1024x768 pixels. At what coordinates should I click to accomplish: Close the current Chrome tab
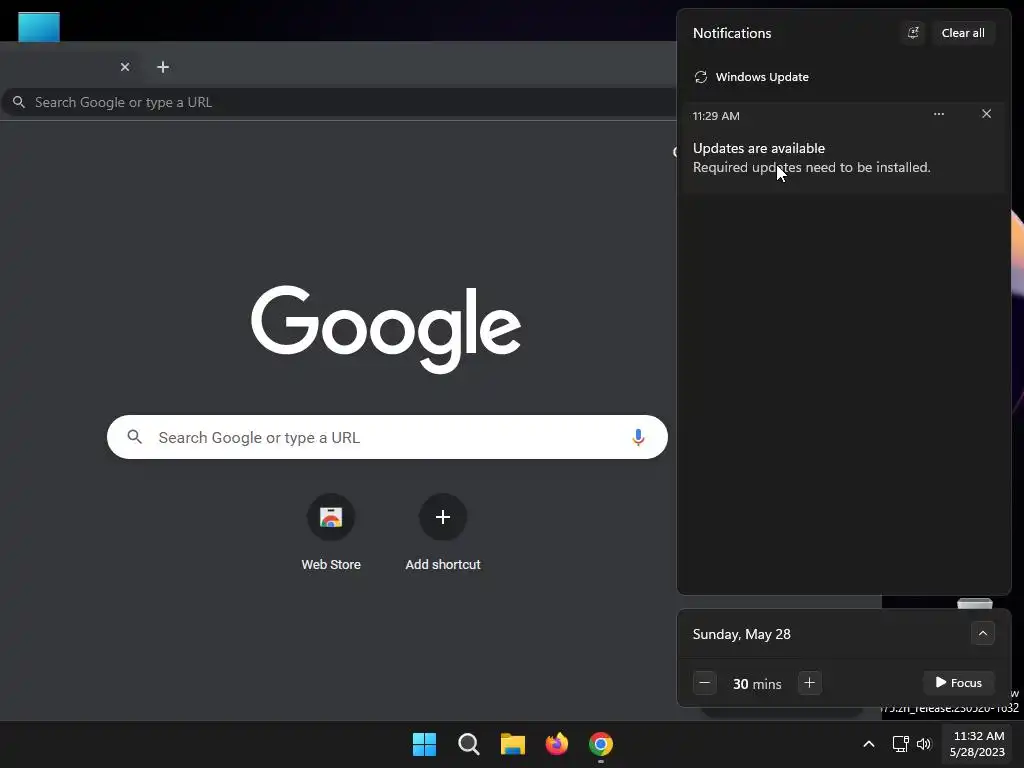[125, 67]
